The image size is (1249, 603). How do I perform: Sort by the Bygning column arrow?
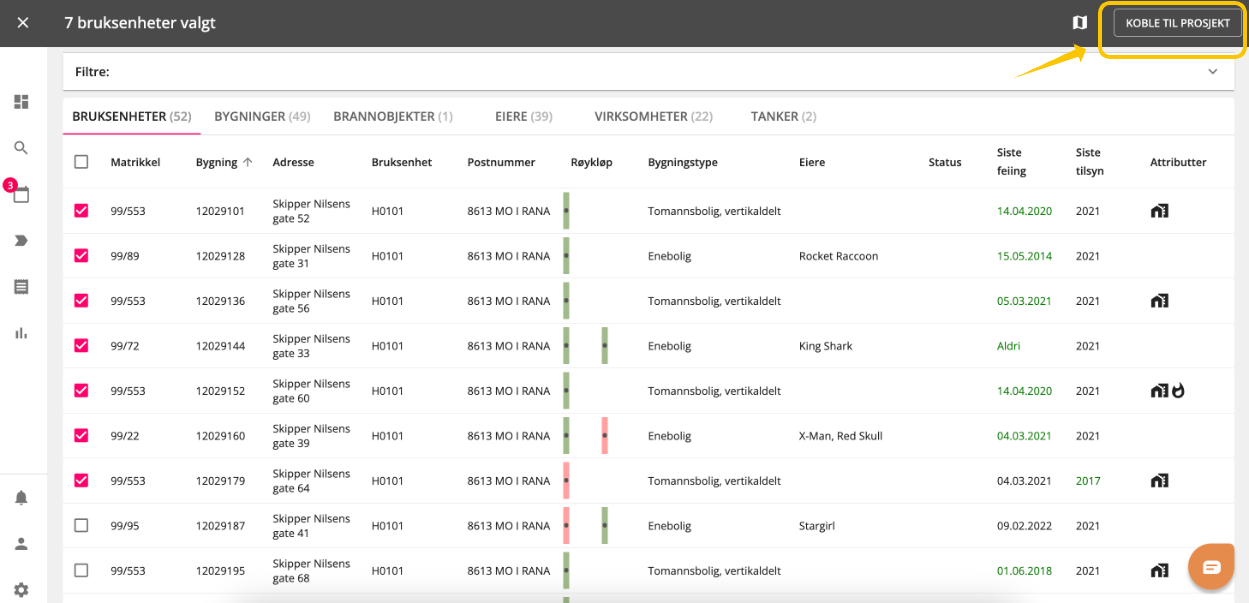(248, 162)
